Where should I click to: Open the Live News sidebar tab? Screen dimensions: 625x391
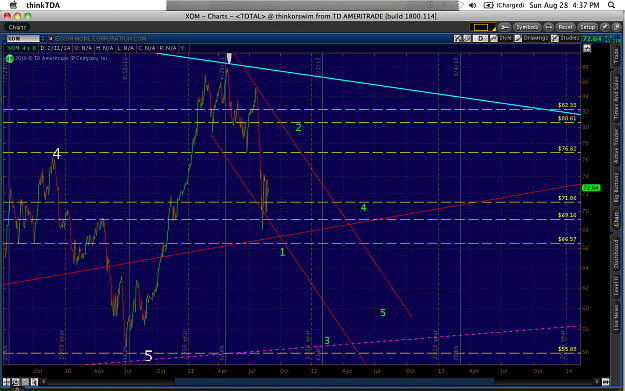(616, 317)
